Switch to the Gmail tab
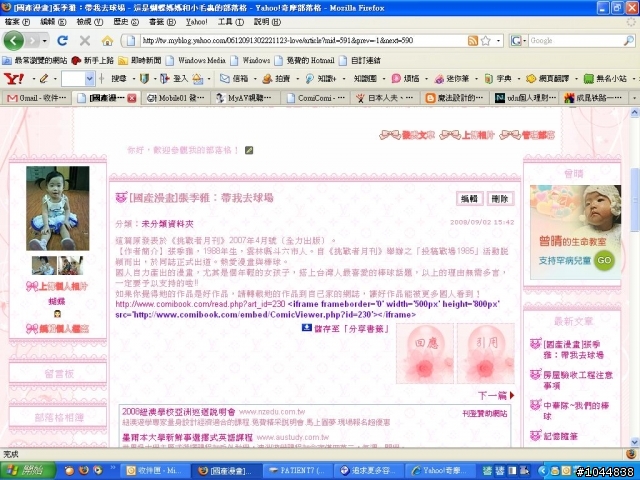The height and width of the screenshot is (480, 640). coord(37,98)
